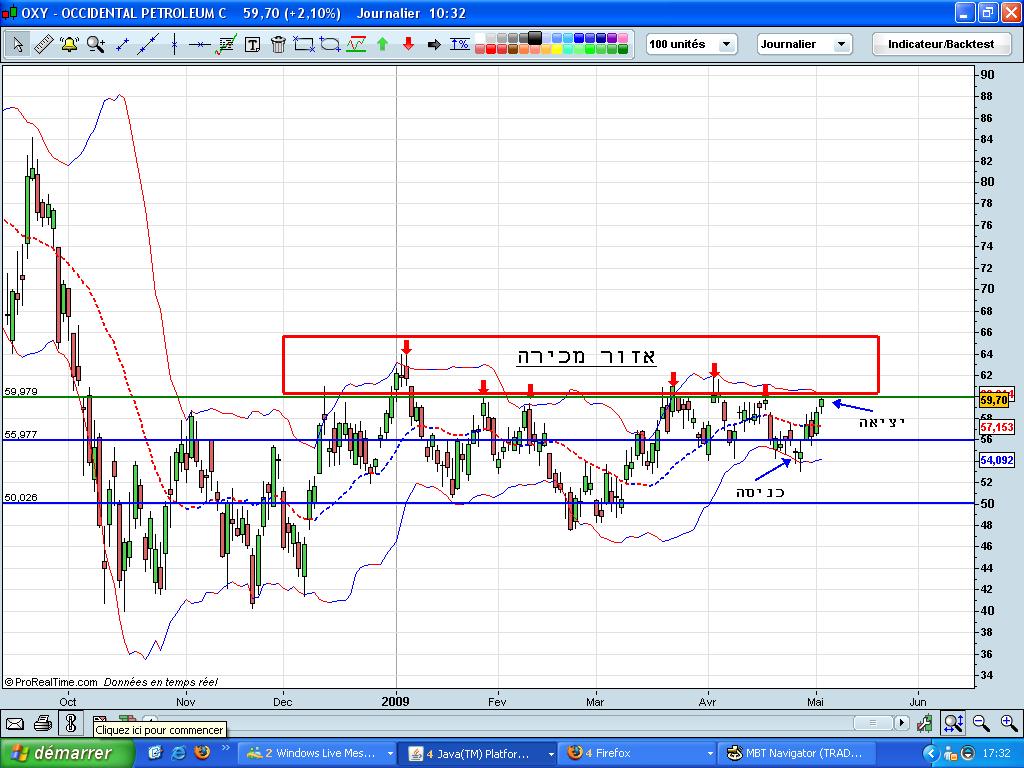This screenshot has height=768, width=1024.
Task: Toggle the auto-fit zoom magnifier with arrows
Action: (953, 724)
